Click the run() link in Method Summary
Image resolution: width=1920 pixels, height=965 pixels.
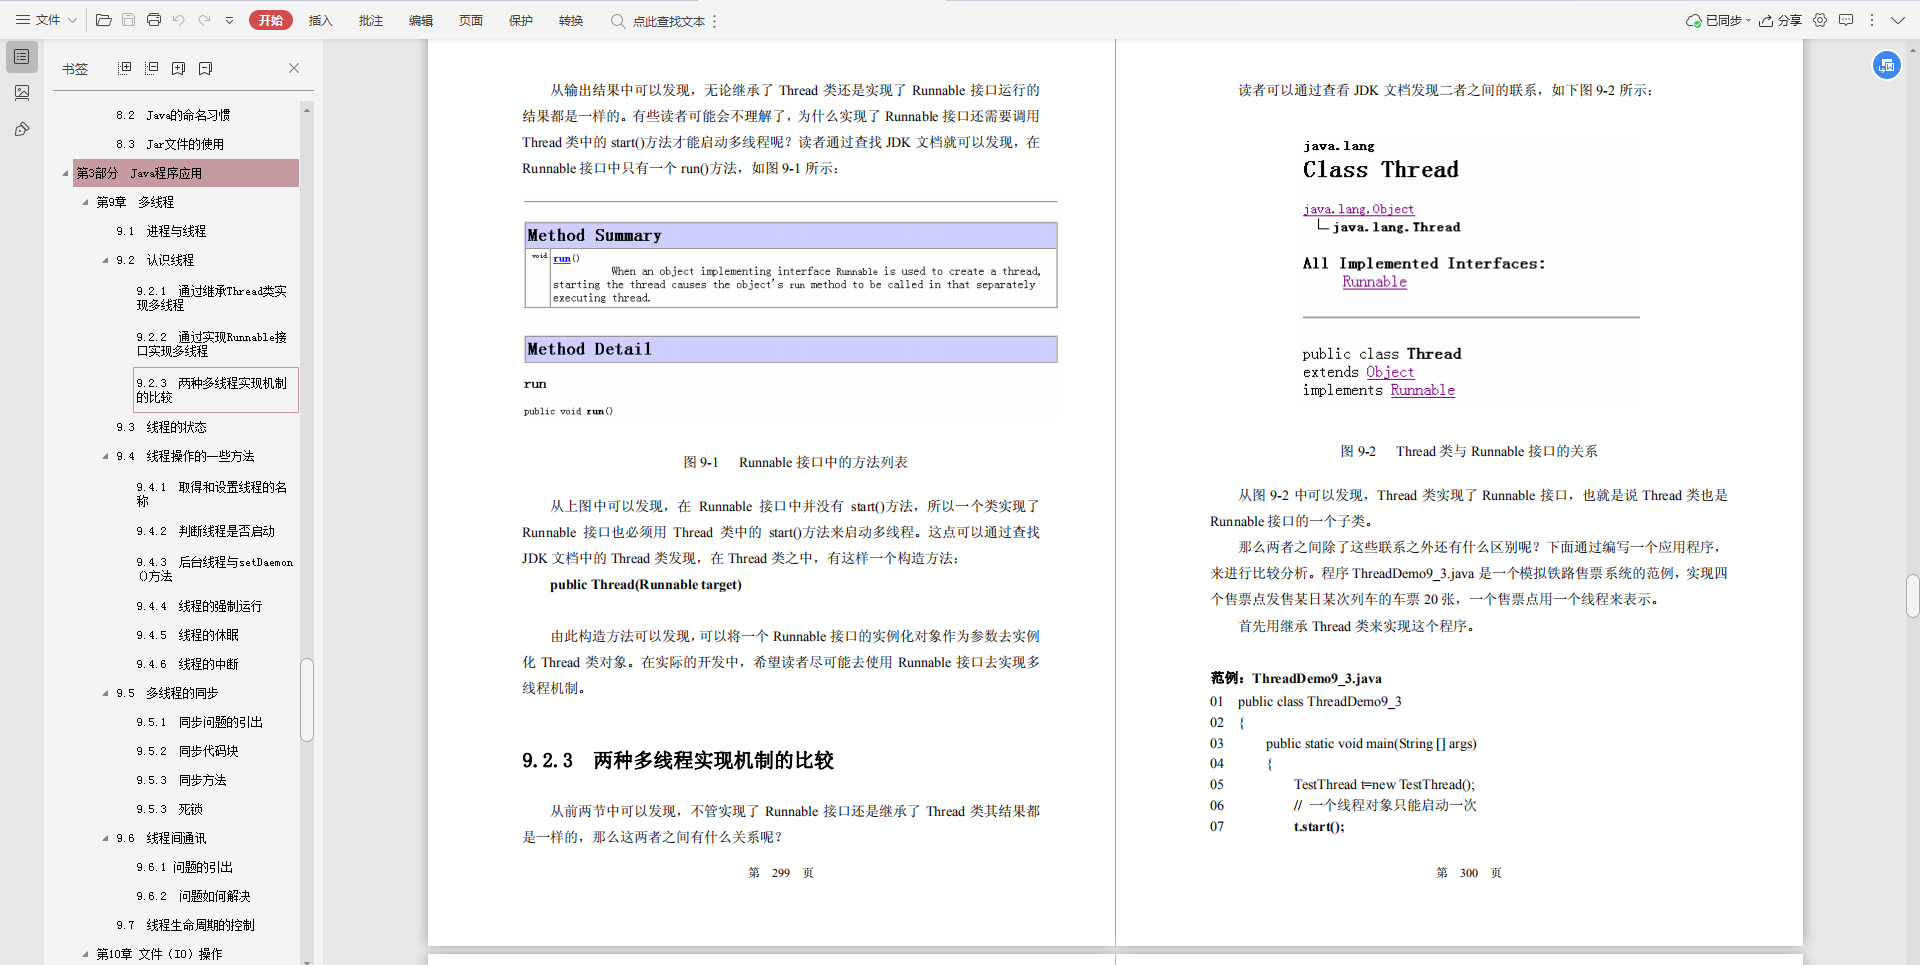coord(562,258)
